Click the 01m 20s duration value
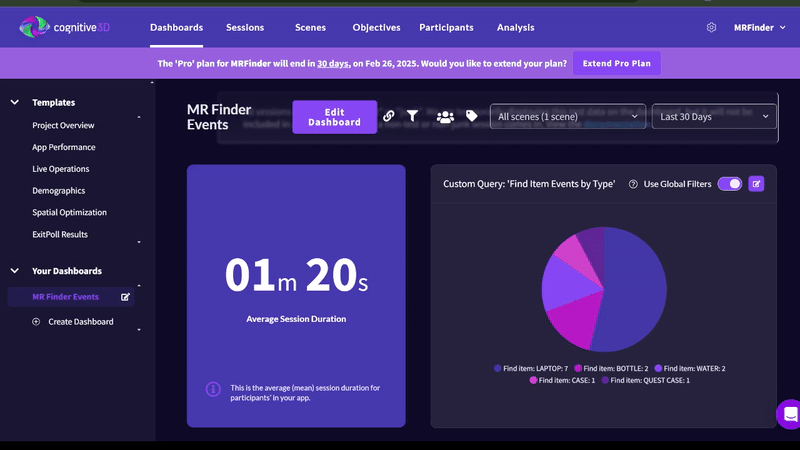The height and width of the screenshot is (450, 800). [x=296, y=275]
